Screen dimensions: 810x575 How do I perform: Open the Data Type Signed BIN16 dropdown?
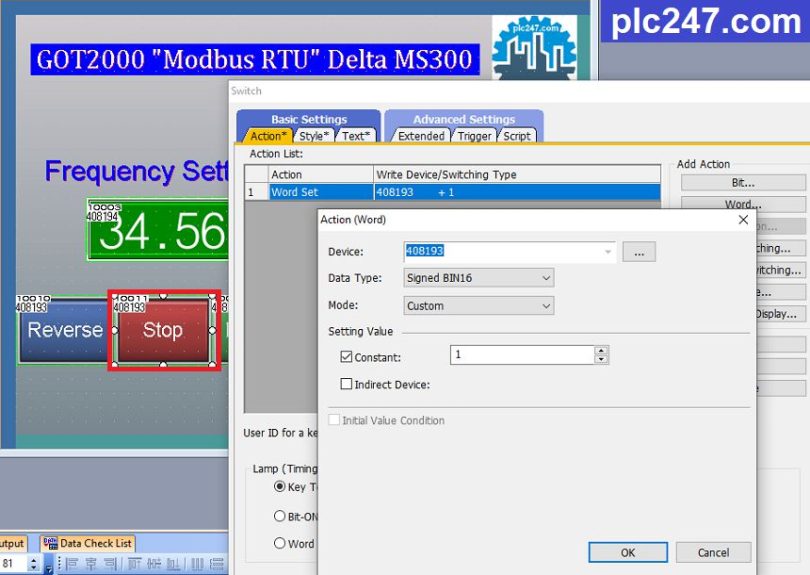[x=478, y=278]
